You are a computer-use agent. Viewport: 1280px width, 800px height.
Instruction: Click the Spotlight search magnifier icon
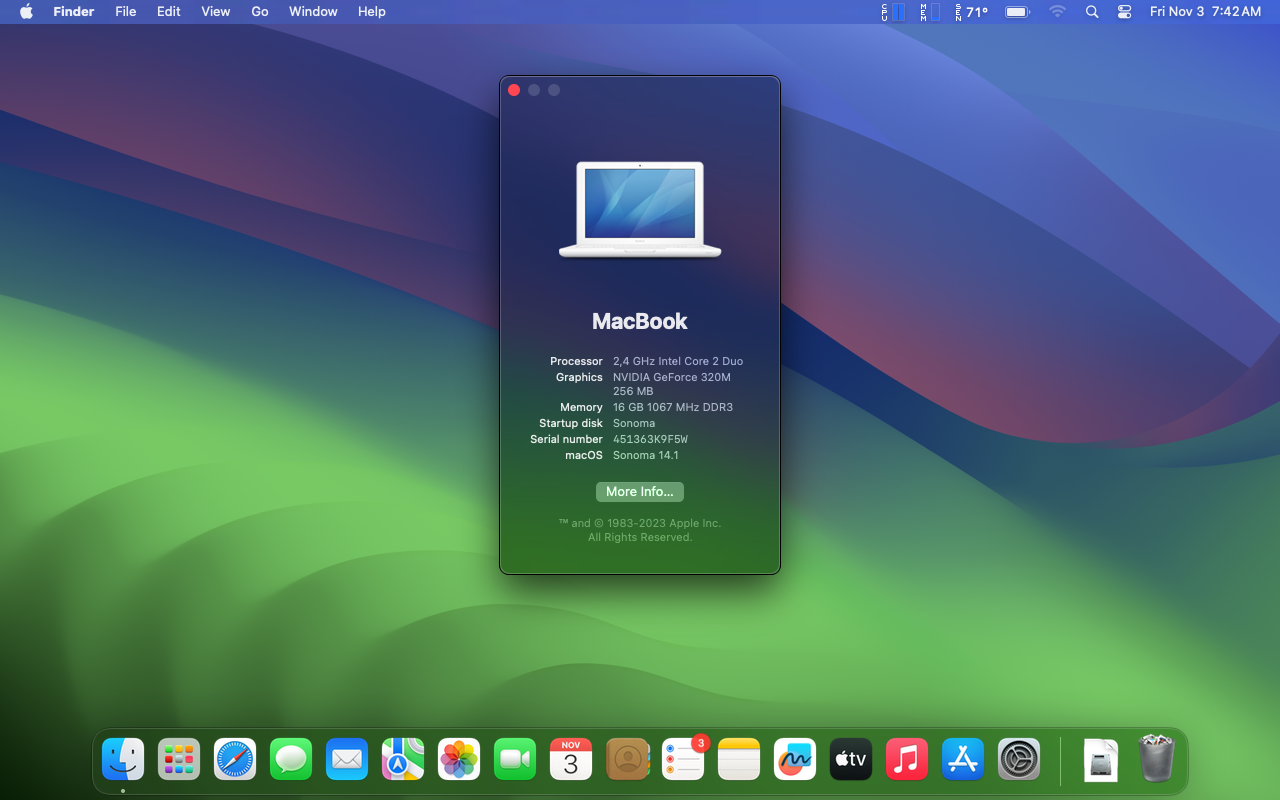[1092, 12]
